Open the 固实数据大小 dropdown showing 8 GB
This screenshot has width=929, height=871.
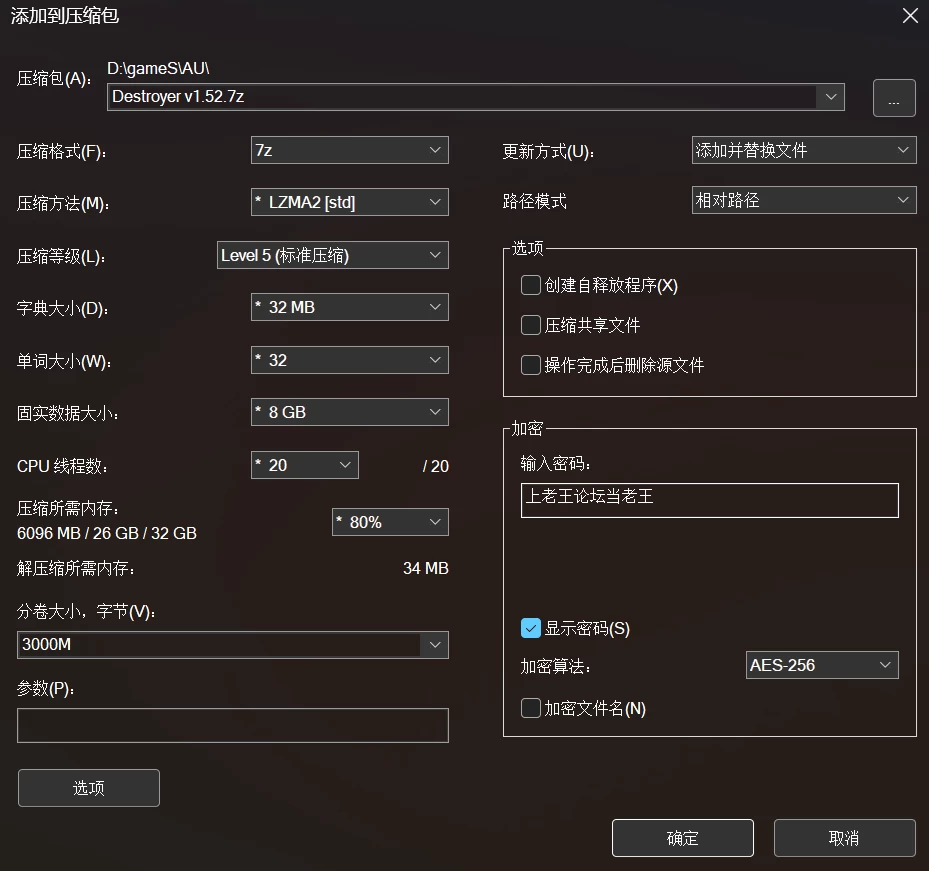350,412
